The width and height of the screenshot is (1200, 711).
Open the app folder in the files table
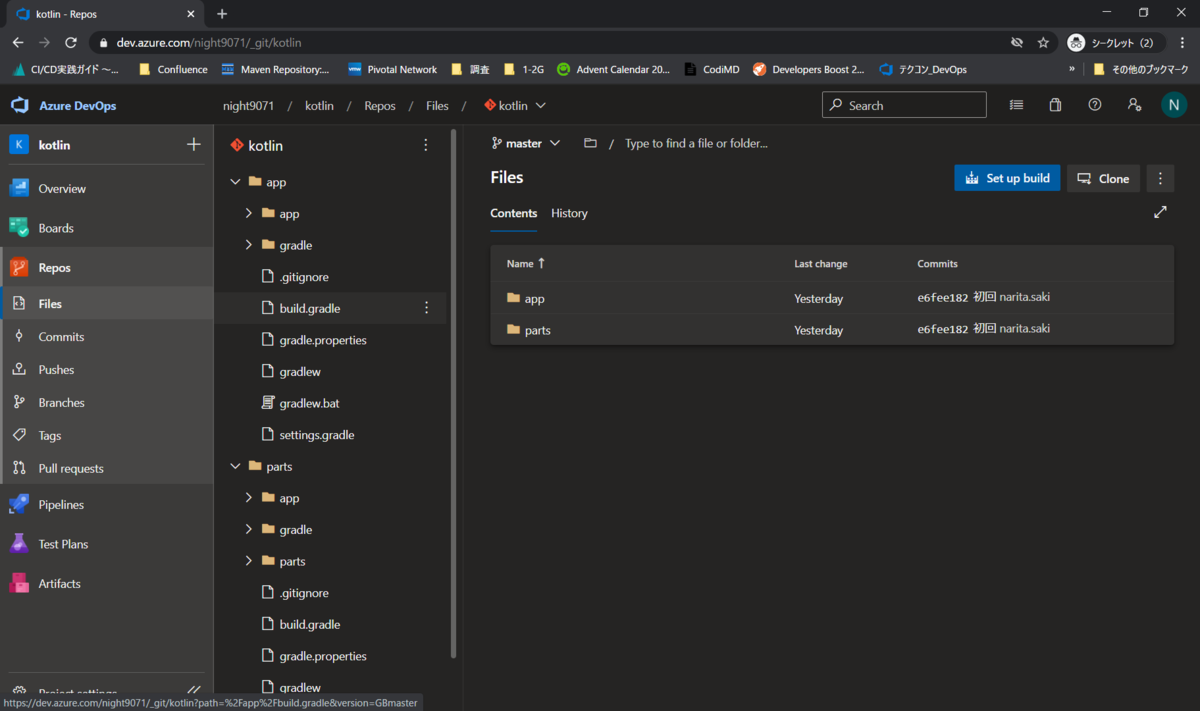point(534,298)
